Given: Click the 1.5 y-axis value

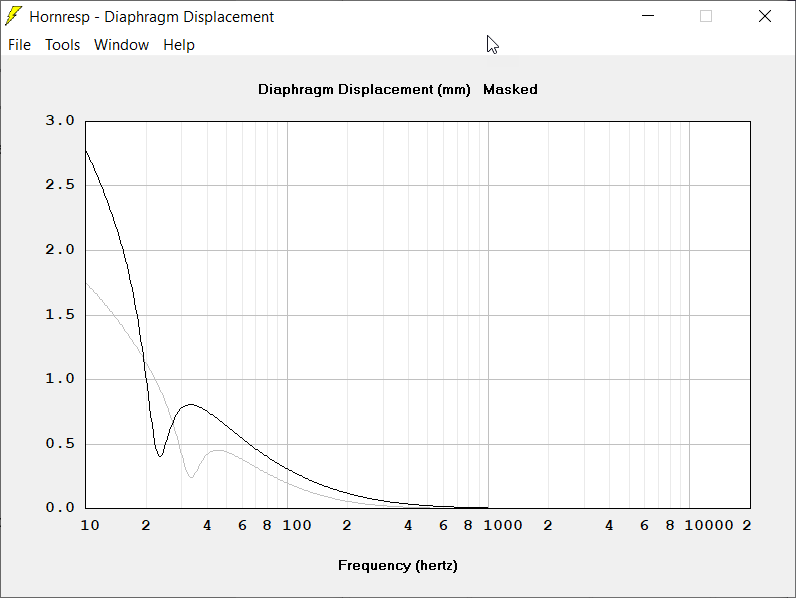Looking at the screenshot, I should (x=60, y=315).
